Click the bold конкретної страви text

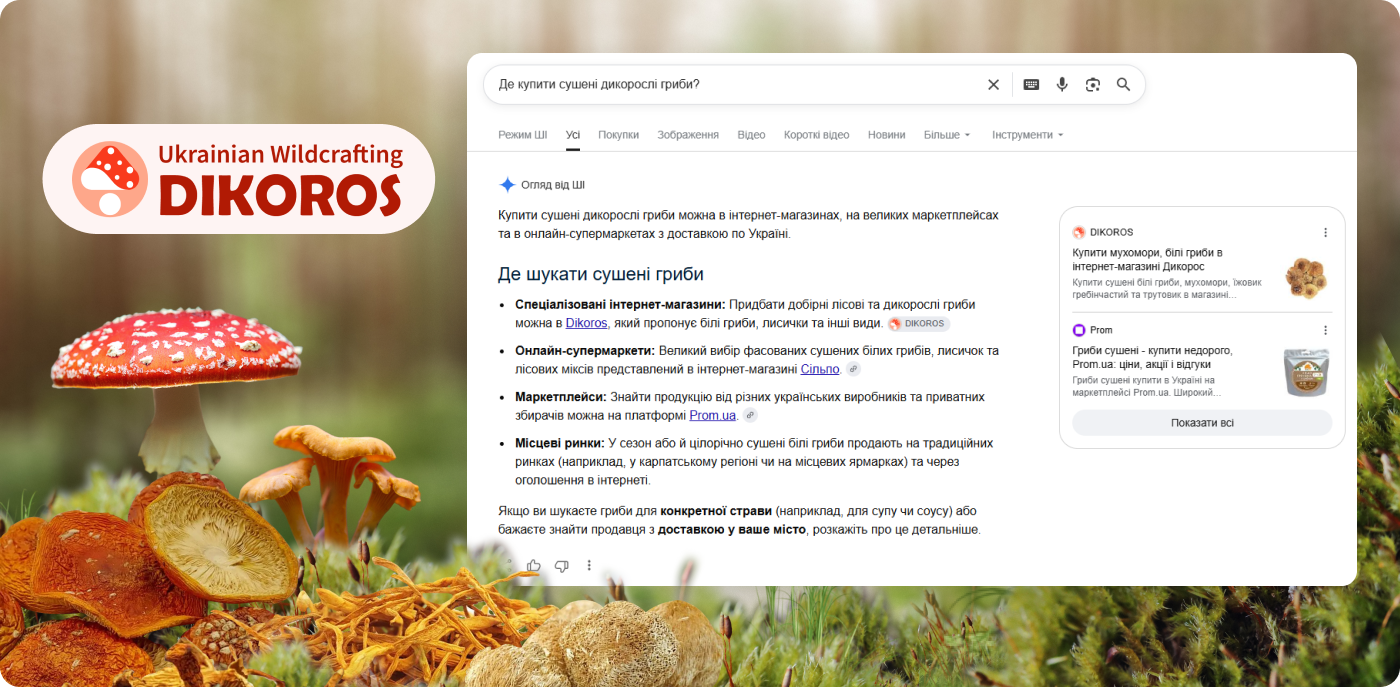tap(716, 511)
